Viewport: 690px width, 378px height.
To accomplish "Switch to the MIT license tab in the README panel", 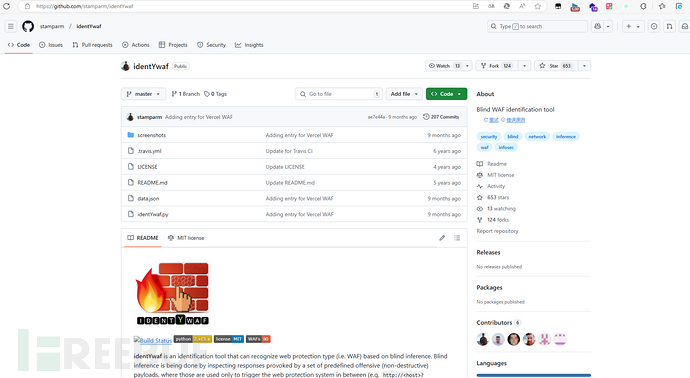I will point(186,238).
